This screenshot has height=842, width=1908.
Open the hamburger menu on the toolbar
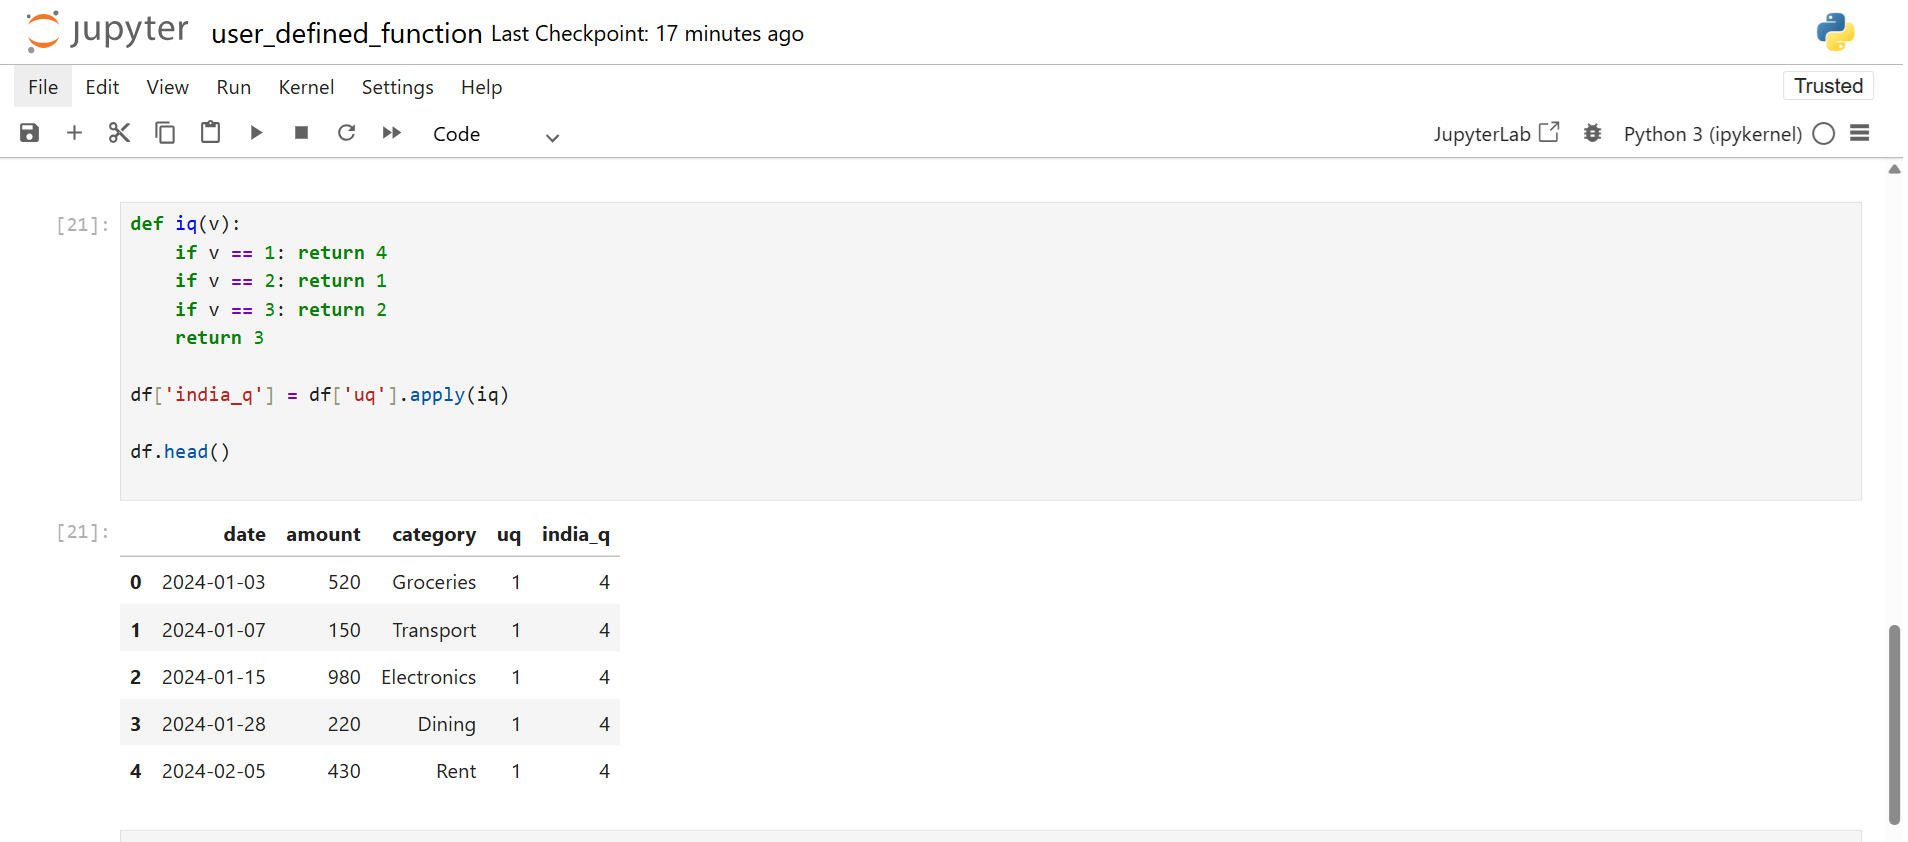[1859, 133]
